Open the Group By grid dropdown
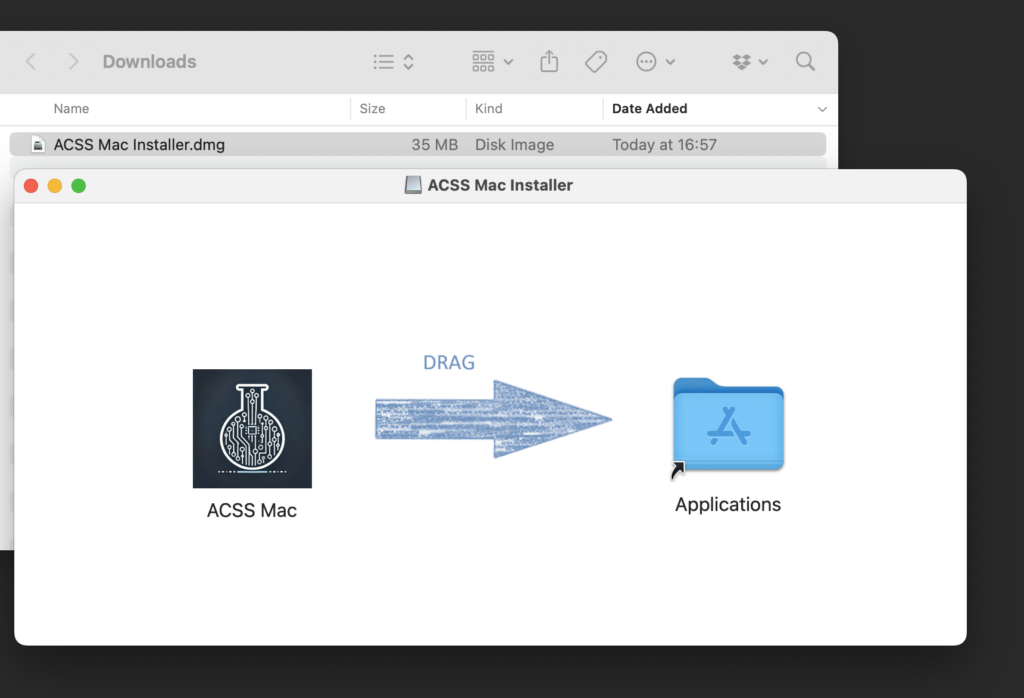The height and width of the screenshot is (698, 1024). (492, 61)
